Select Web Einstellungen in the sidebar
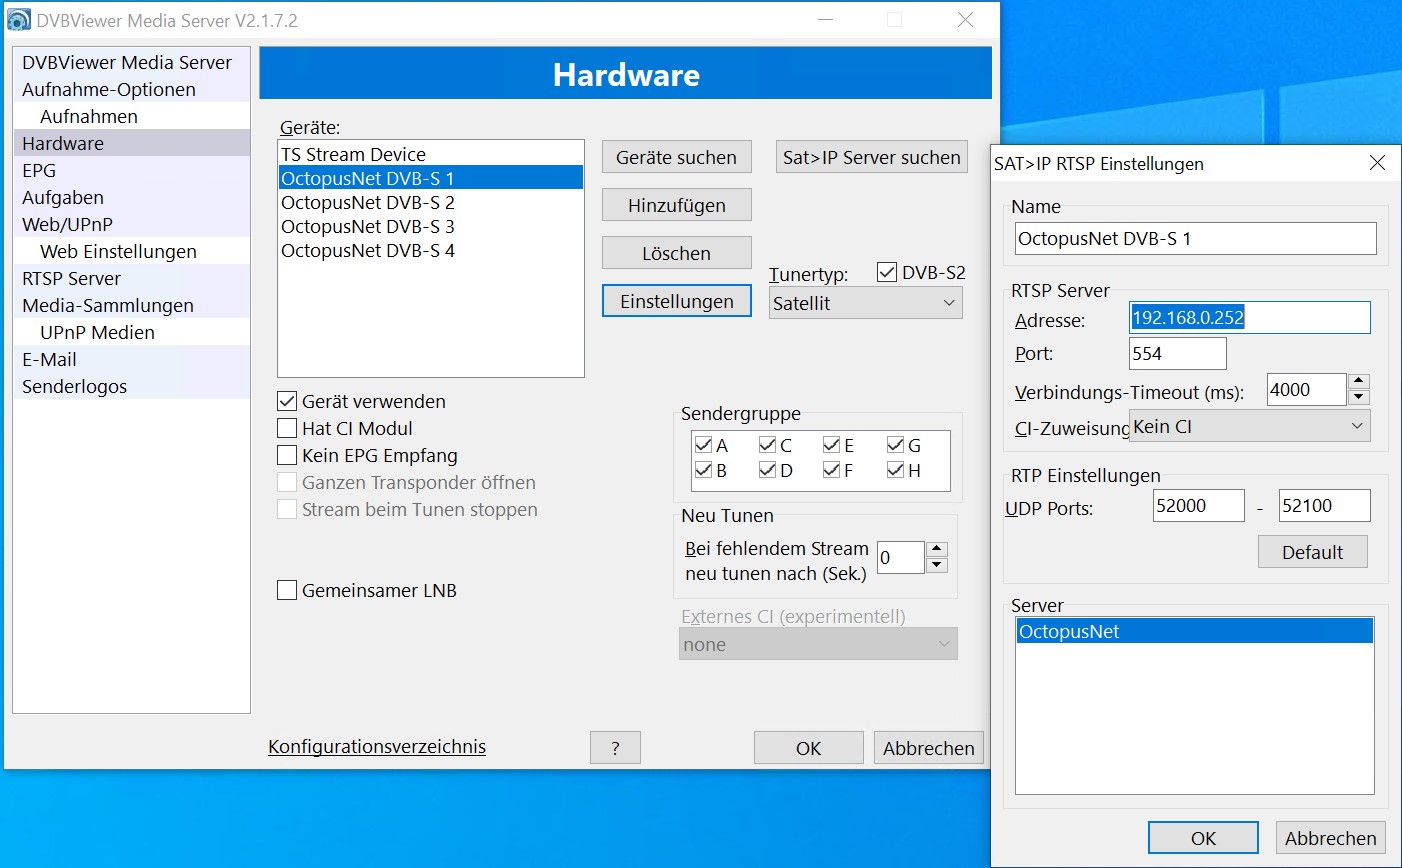1402x868 pixels. pos(131,251)
